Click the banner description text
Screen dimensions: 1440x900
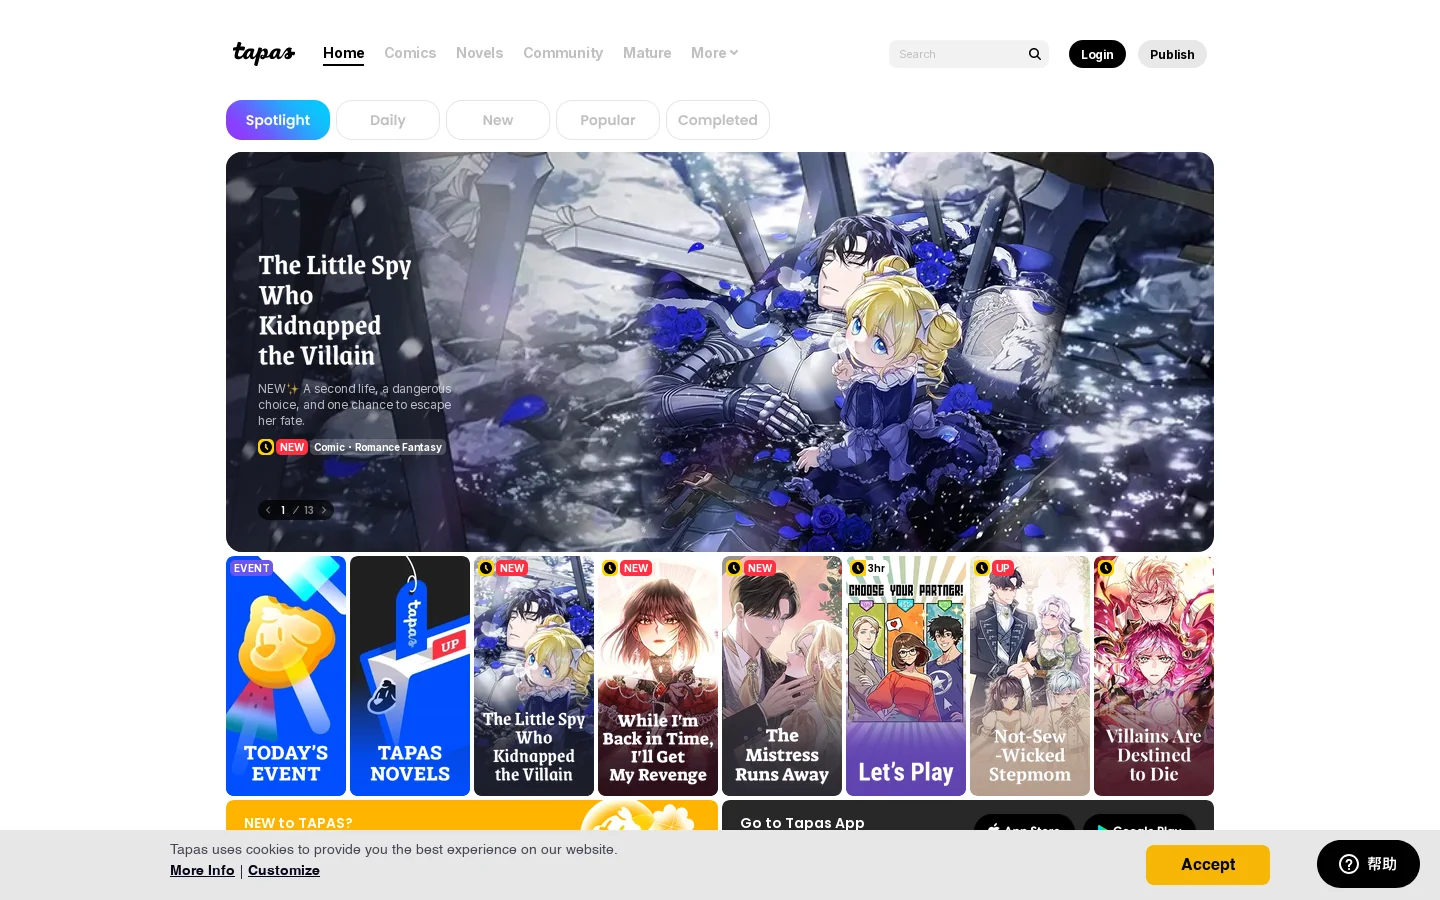pyautogui.click(x=355, y=405)
